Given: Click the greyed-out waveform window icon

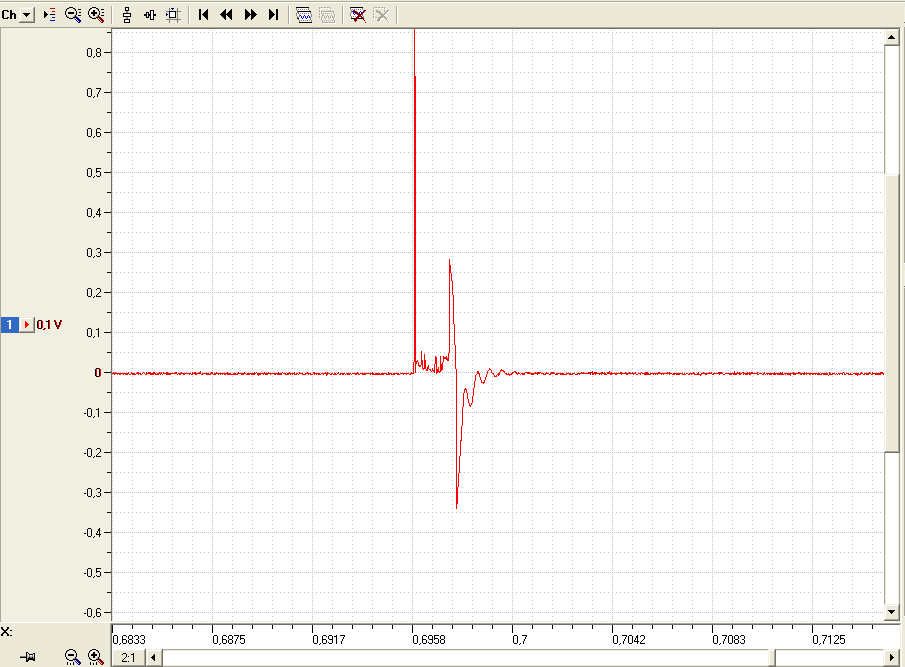Looking at the screenshot, I should tap(327, 15).
